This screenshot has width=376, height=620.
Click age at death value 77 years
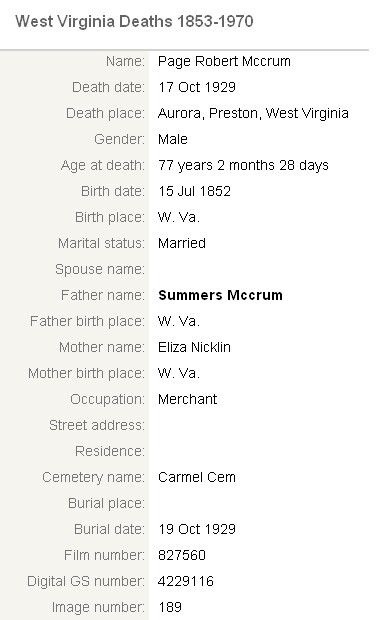243,165
